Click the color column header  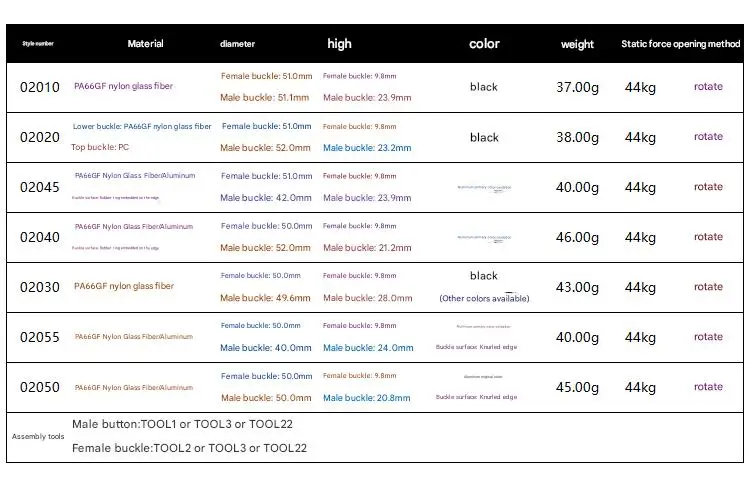[x=484, y=44]
